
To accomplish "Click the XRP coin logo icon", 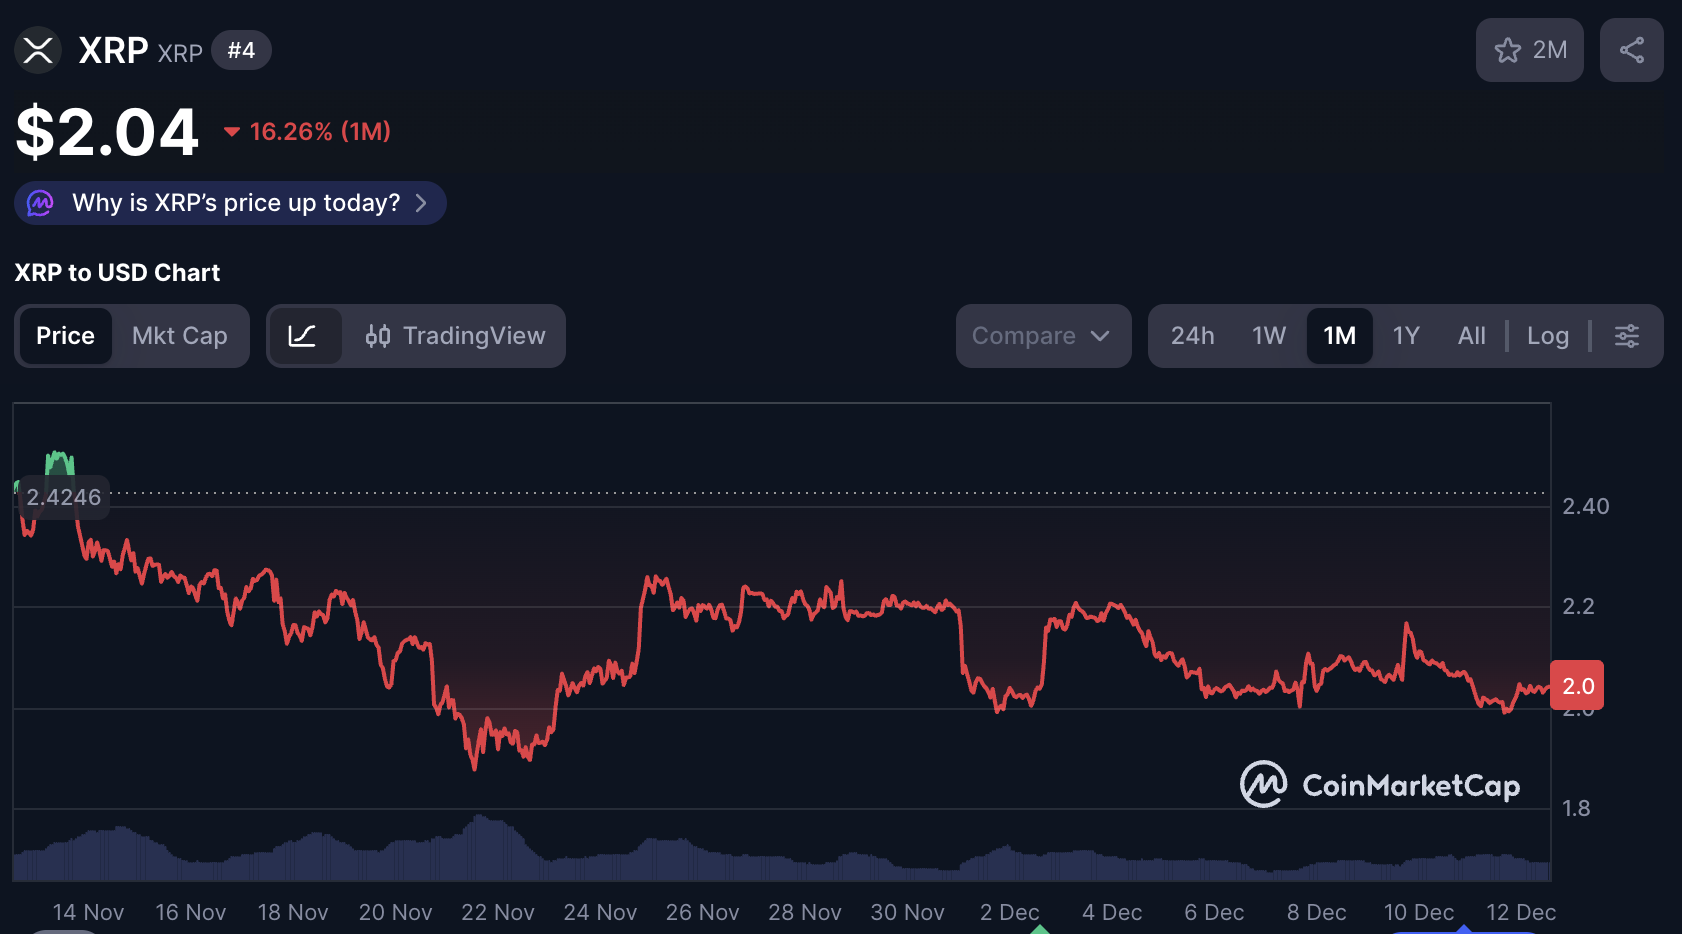I will click(x=38, y=50).
